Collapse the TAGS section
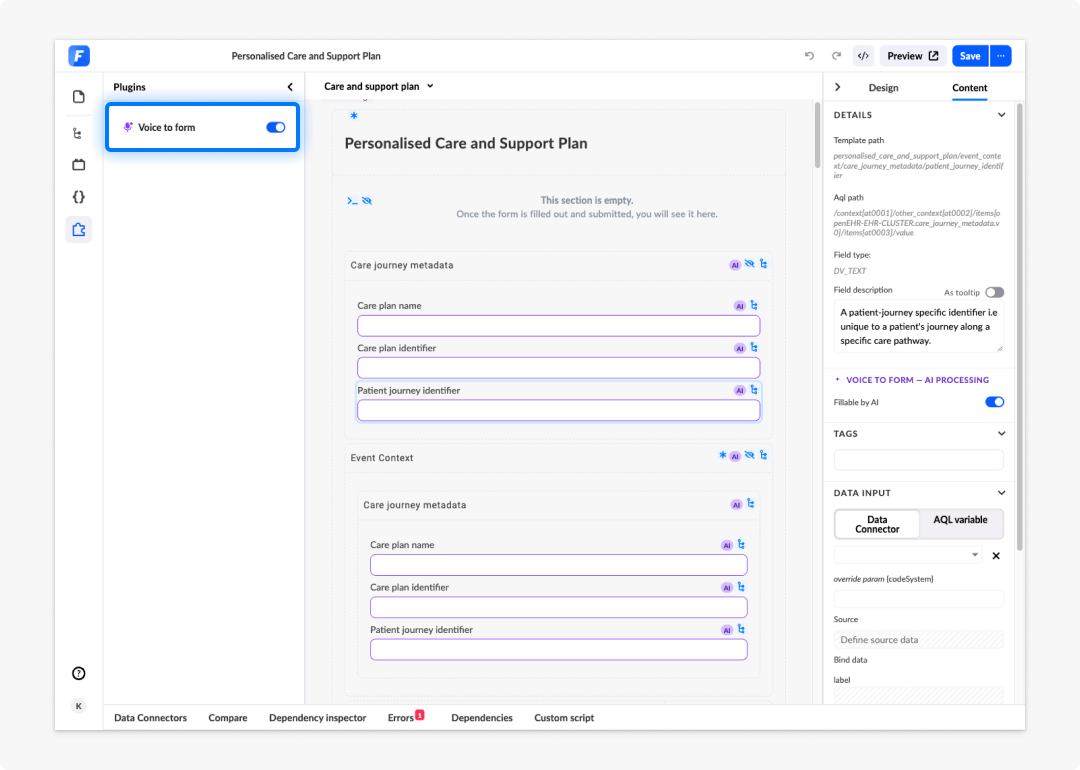The image size is (1080, 770). pyautogui.click(x=1001, y=434)
